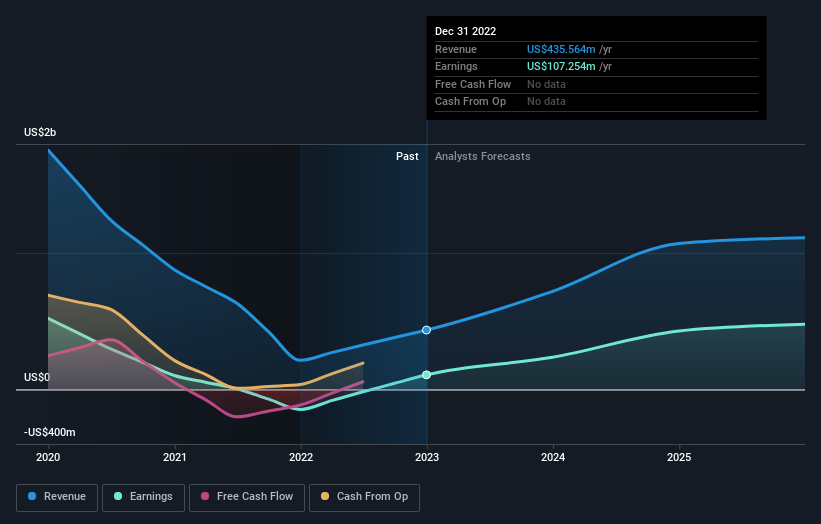Image resolution: width=821 pixels, height=524 pixels.
Task: Click the blue Revenue data point at 2023
Action: point(426,330)
